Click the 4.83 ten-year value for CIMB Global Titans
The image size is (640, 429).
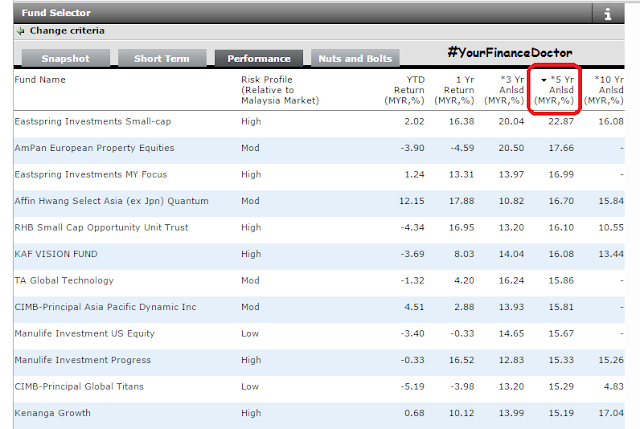(613, 387)
